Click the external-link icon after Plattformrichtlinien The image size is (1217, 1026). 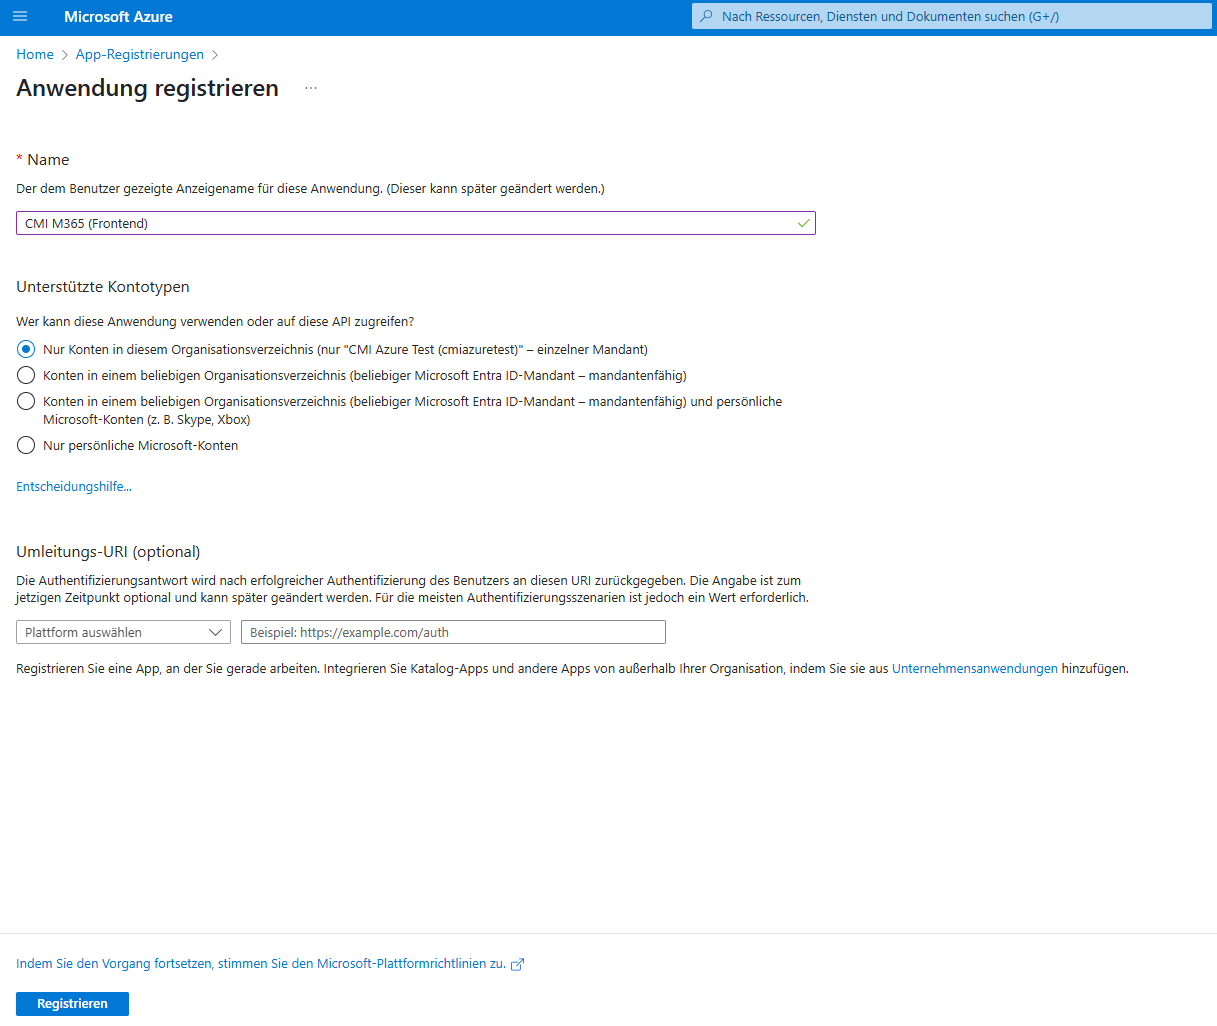pos(517,964)
